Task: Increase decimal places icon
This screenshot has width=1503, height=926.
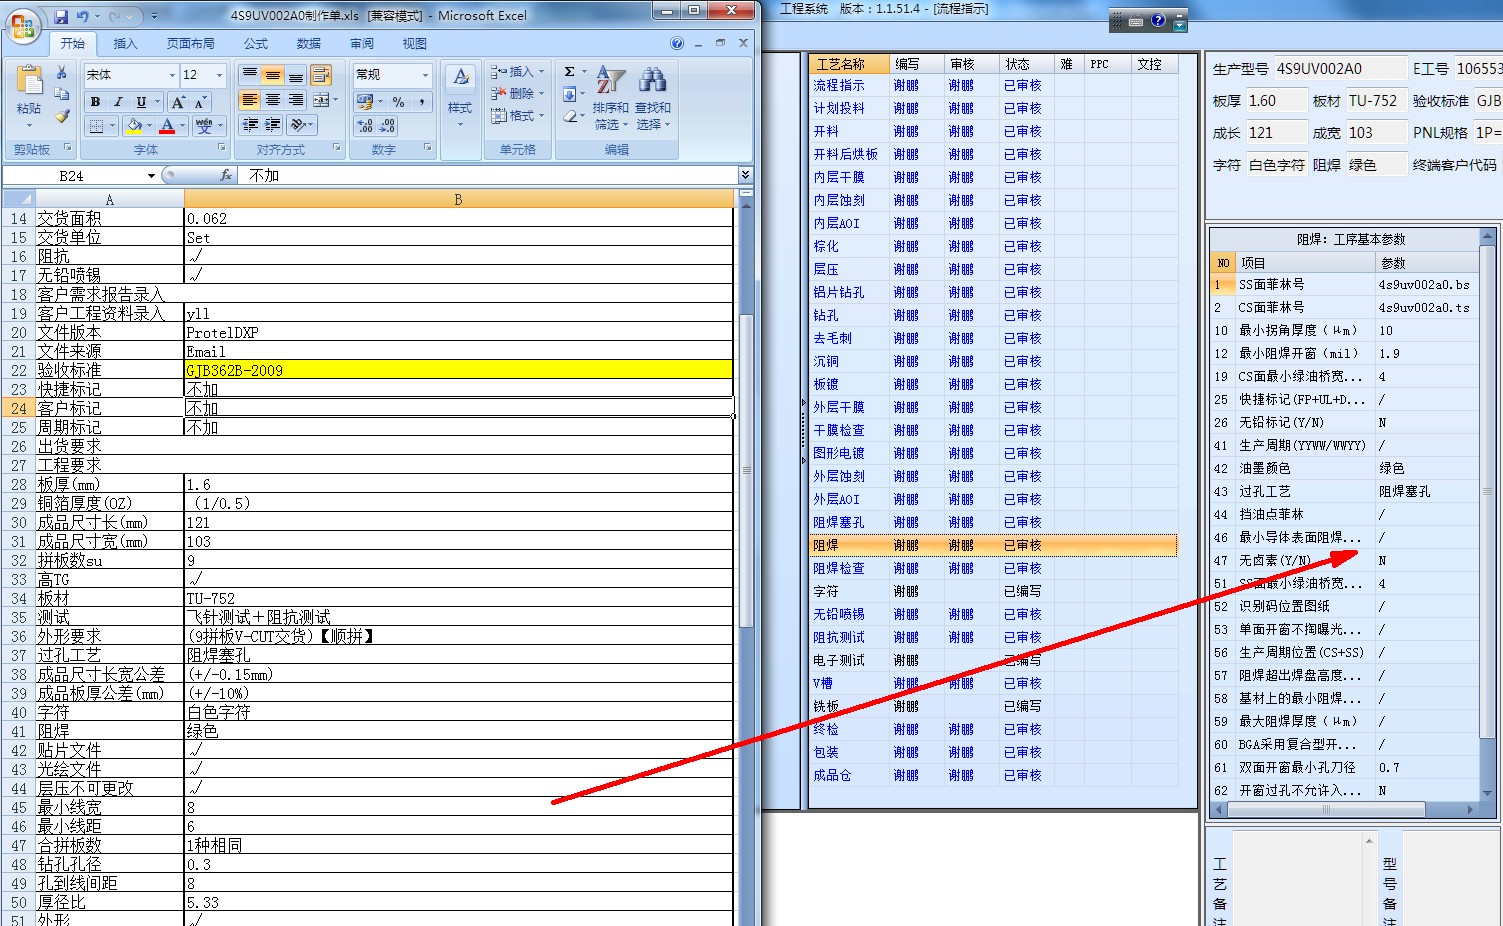Action: tap(365, 126)
